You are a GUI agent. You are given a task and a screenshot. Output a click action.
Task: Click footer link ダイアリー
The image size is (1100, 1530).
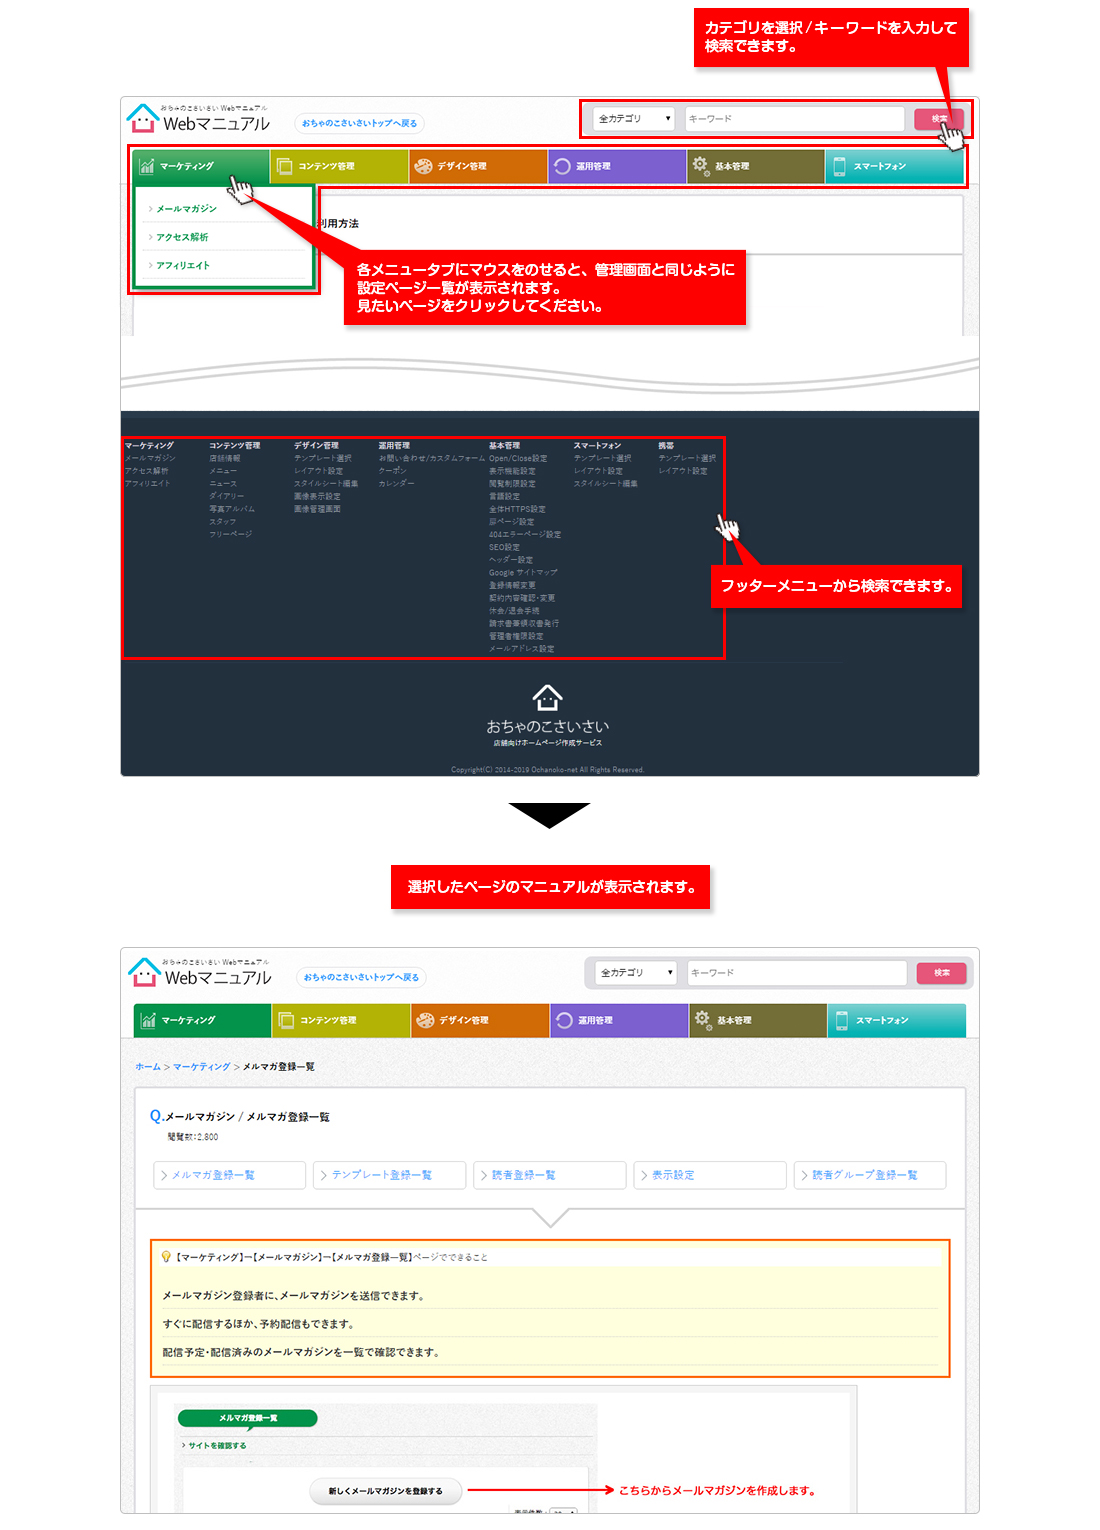[226, 496]
